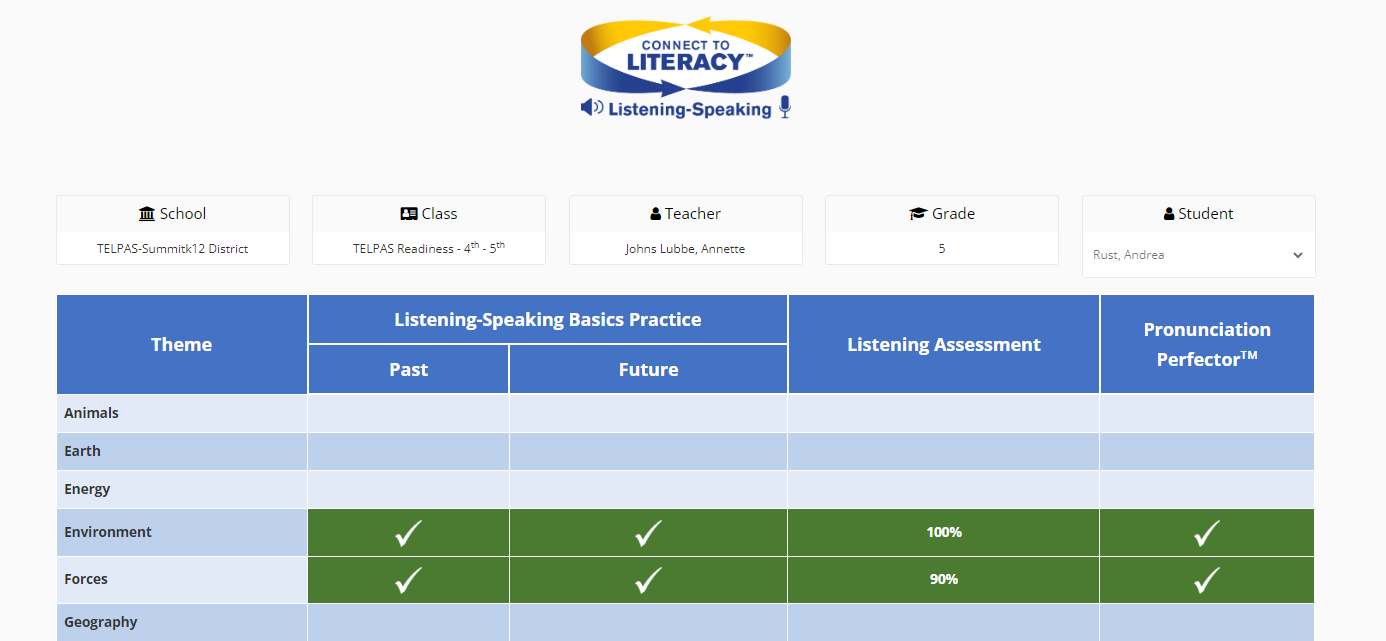Click the Connect to Literacy logo
Image resolution: width=1386 pixels, height=641 pixels.
pos(686,68)
